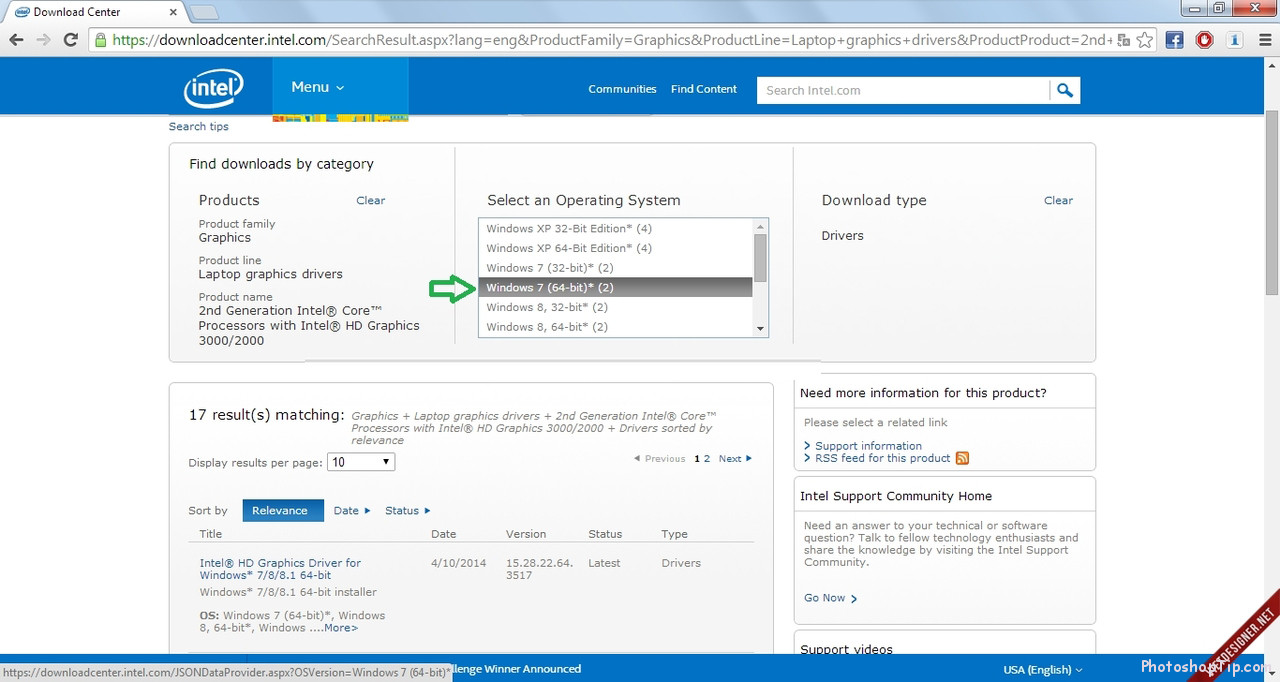This screenshot has width=1280, height=682.
Task: Reload the page with the refresh icon
Action: [x=70, y=40]
